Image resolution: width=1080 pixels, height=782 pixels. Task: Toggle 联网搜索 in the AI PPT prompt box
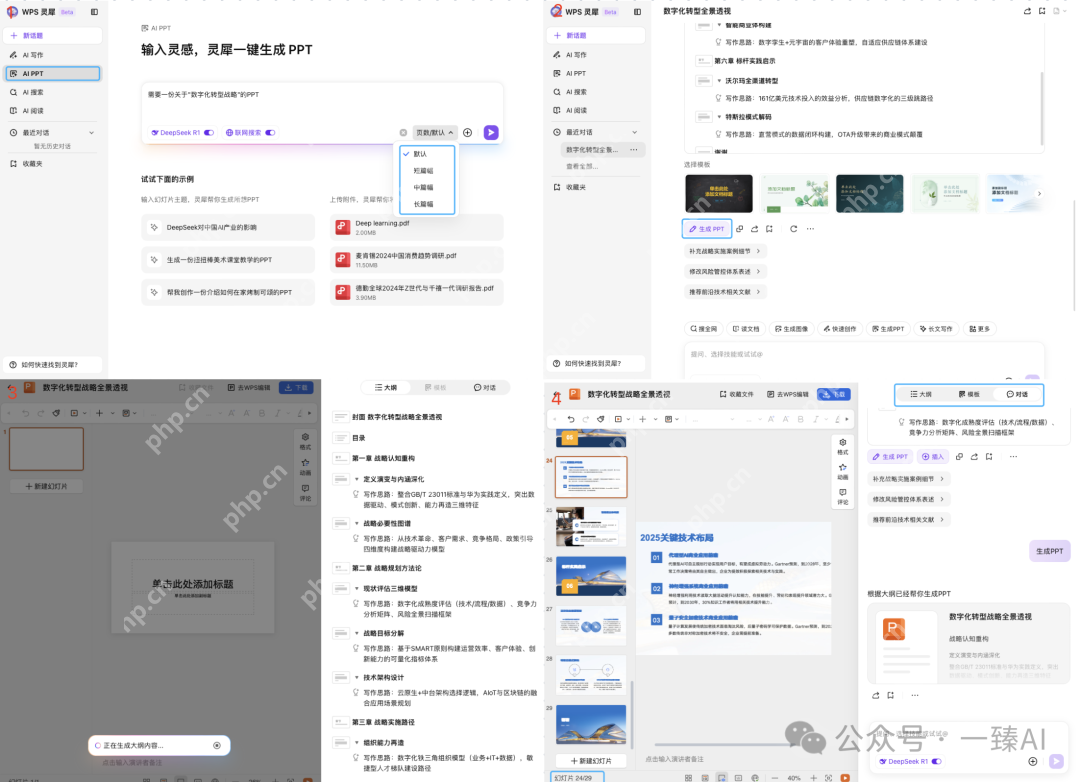click(270, 132)
